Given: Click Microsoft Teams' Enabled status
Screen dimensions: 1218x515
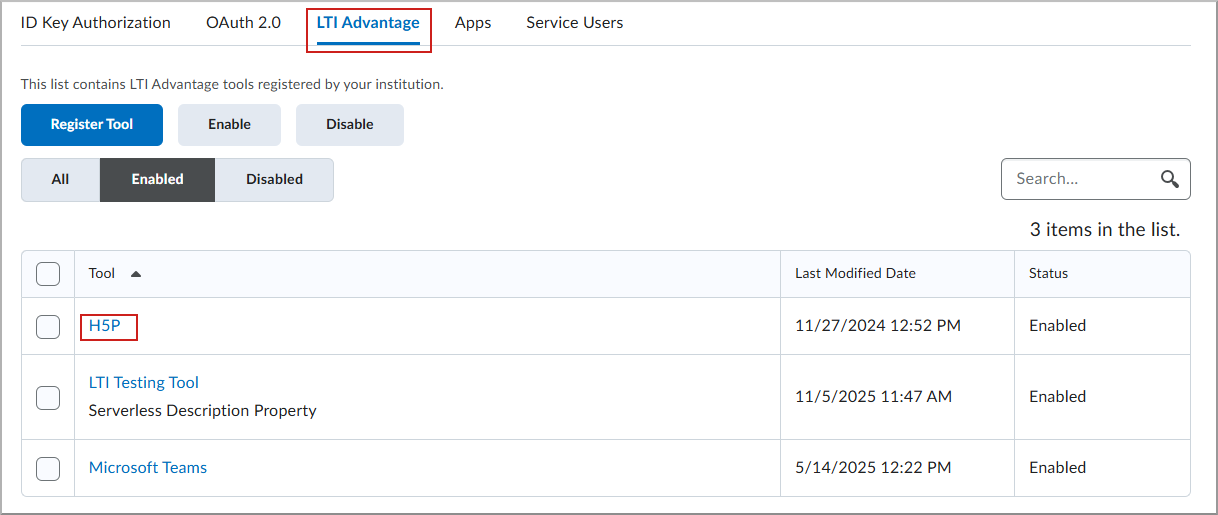Looking at the screenshot, I should click(1057, 468).
